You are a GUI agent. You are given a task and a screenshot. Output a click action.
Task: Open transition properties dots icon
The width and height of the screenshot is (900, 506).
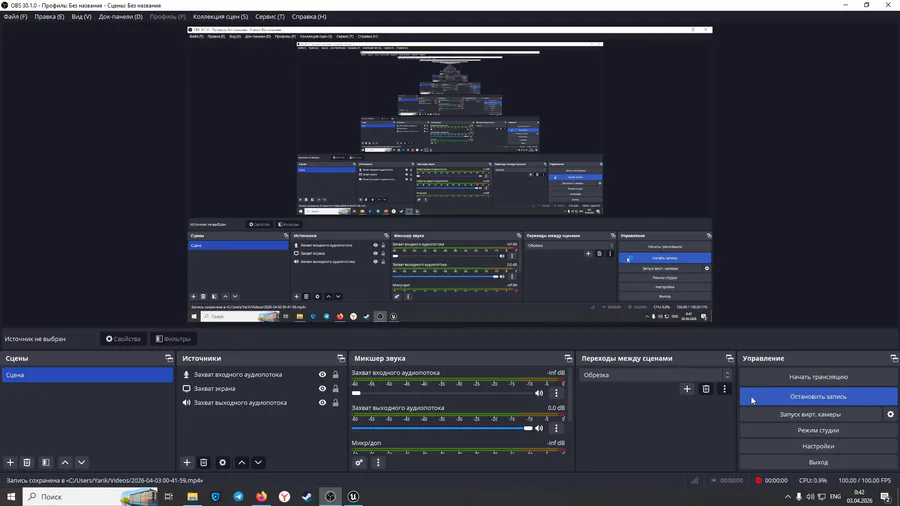(x=724, y=389)
